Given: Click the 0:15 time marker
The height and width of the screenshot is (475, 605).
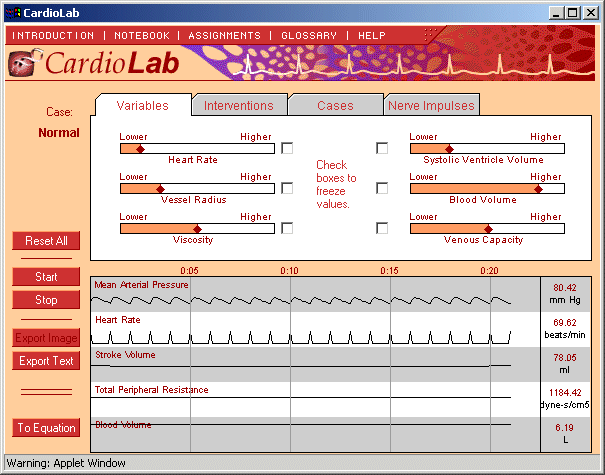Looking at the screenshot, I should tap(389, 271).
